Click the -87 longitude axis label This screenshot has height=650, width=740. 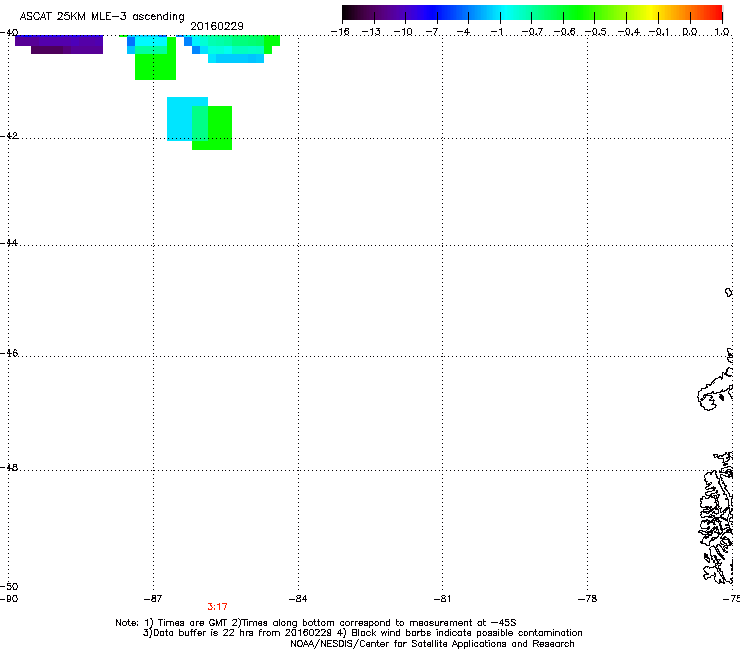pos(153,599)
